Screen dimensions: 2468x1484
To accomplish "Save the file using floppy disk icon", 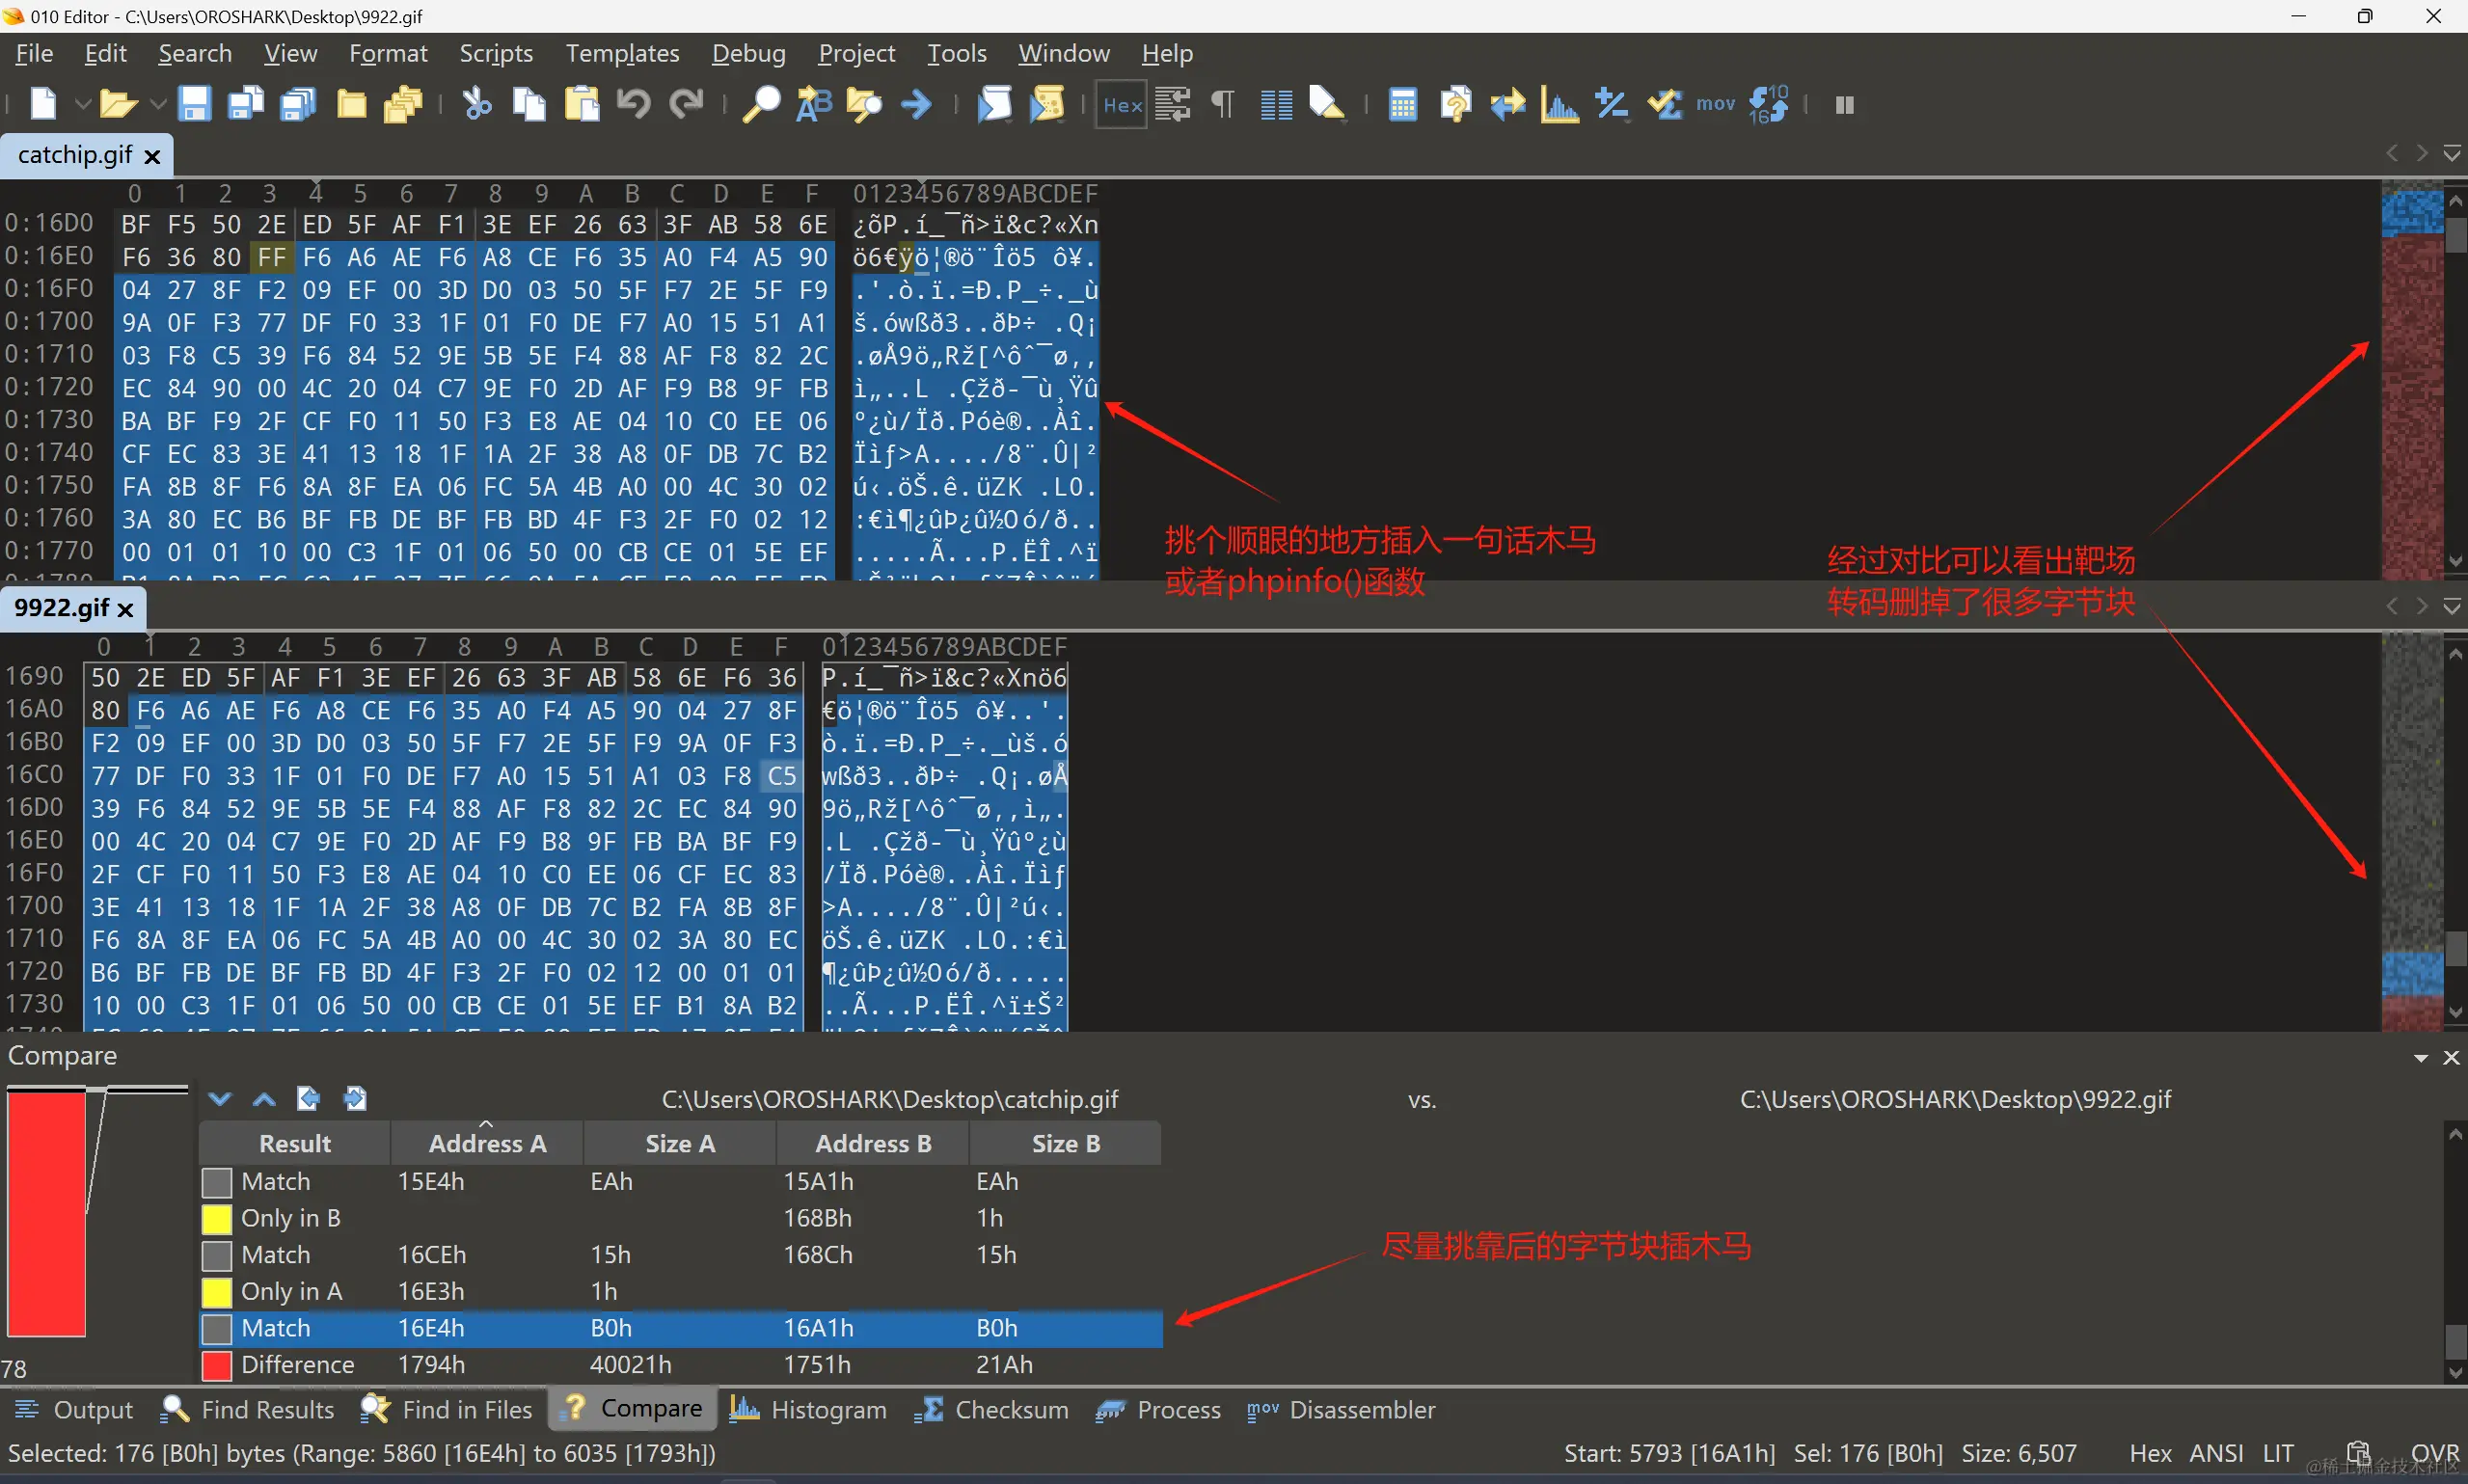I will [194, 104].
